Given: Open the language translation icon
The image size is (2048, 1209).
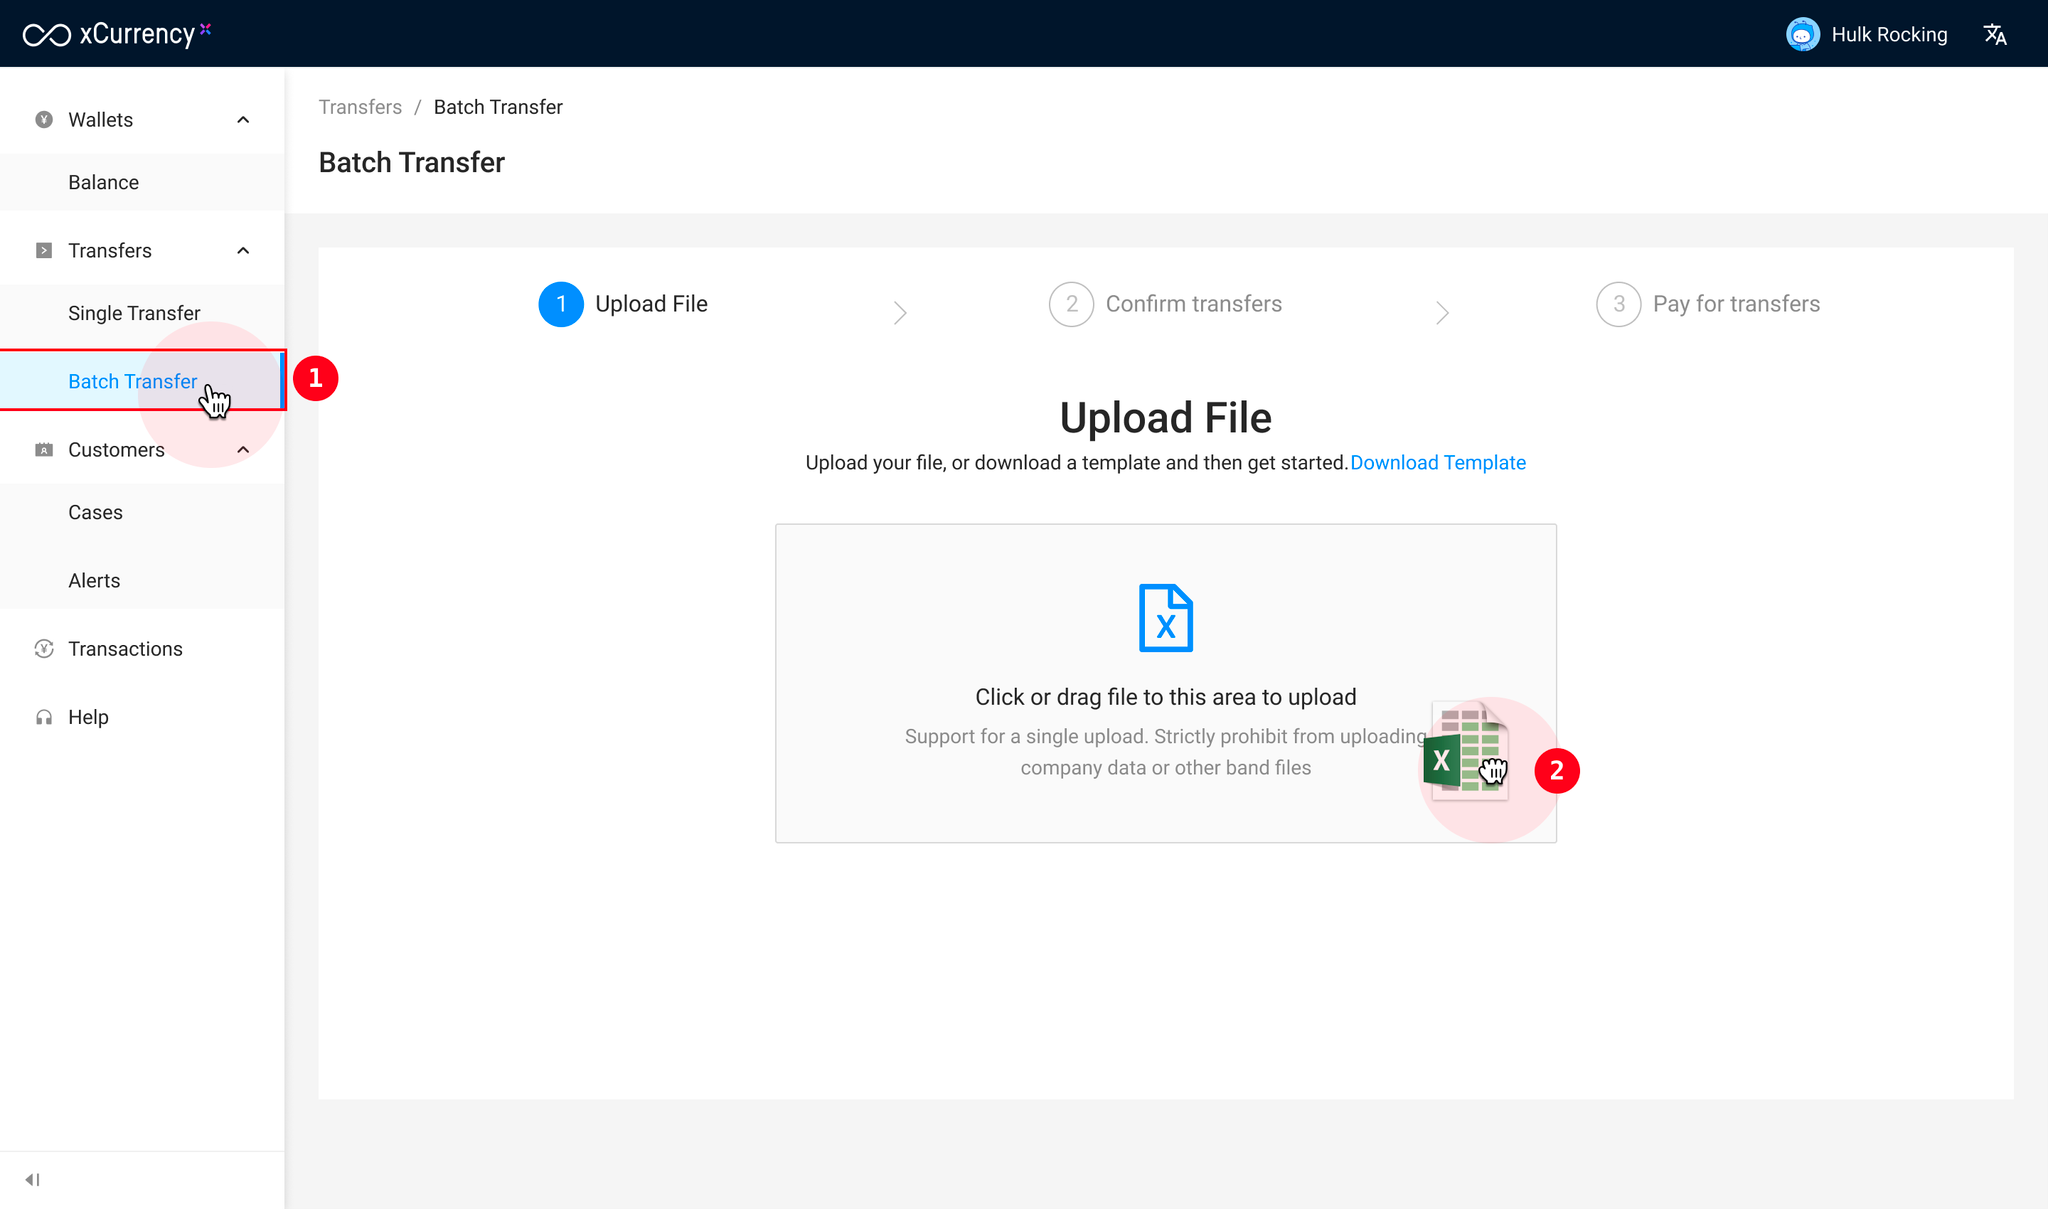Looking at the screenshot, I should click(1995, 35).
